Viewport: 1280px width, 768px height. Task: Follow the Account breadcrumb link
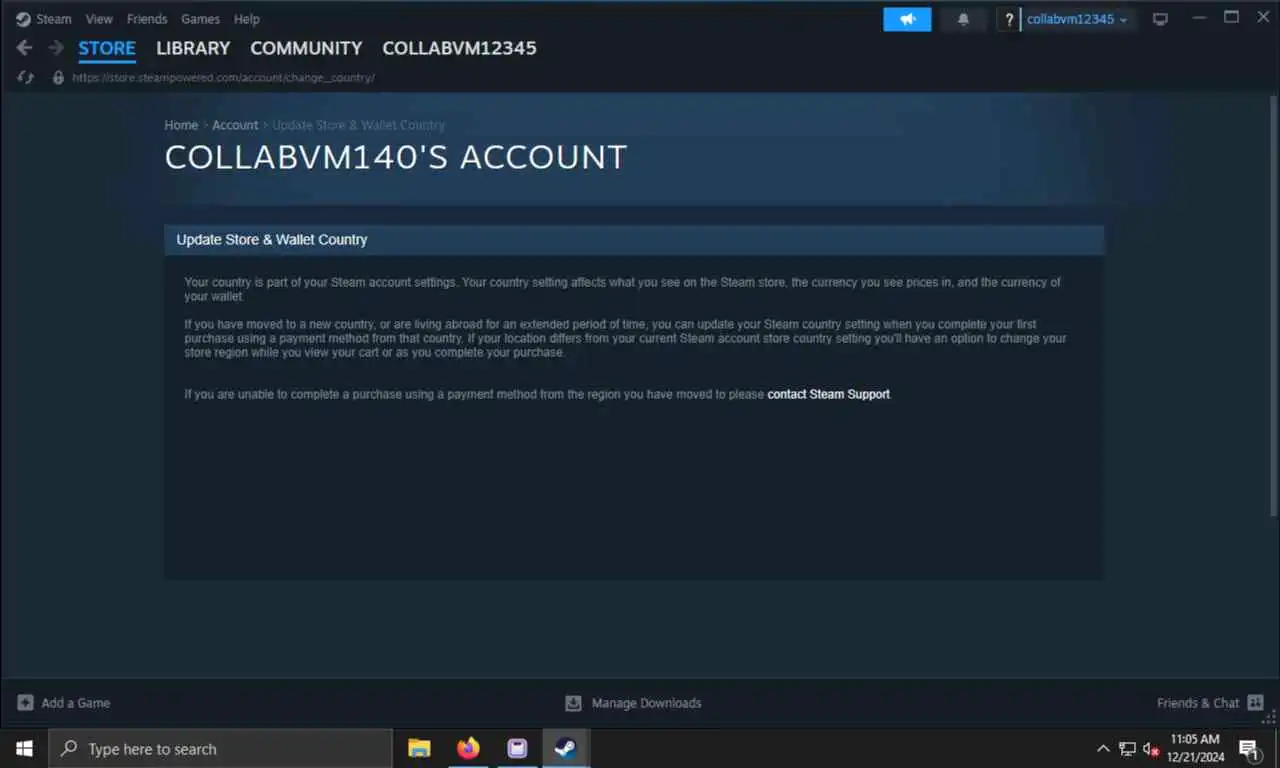point(235,125)
